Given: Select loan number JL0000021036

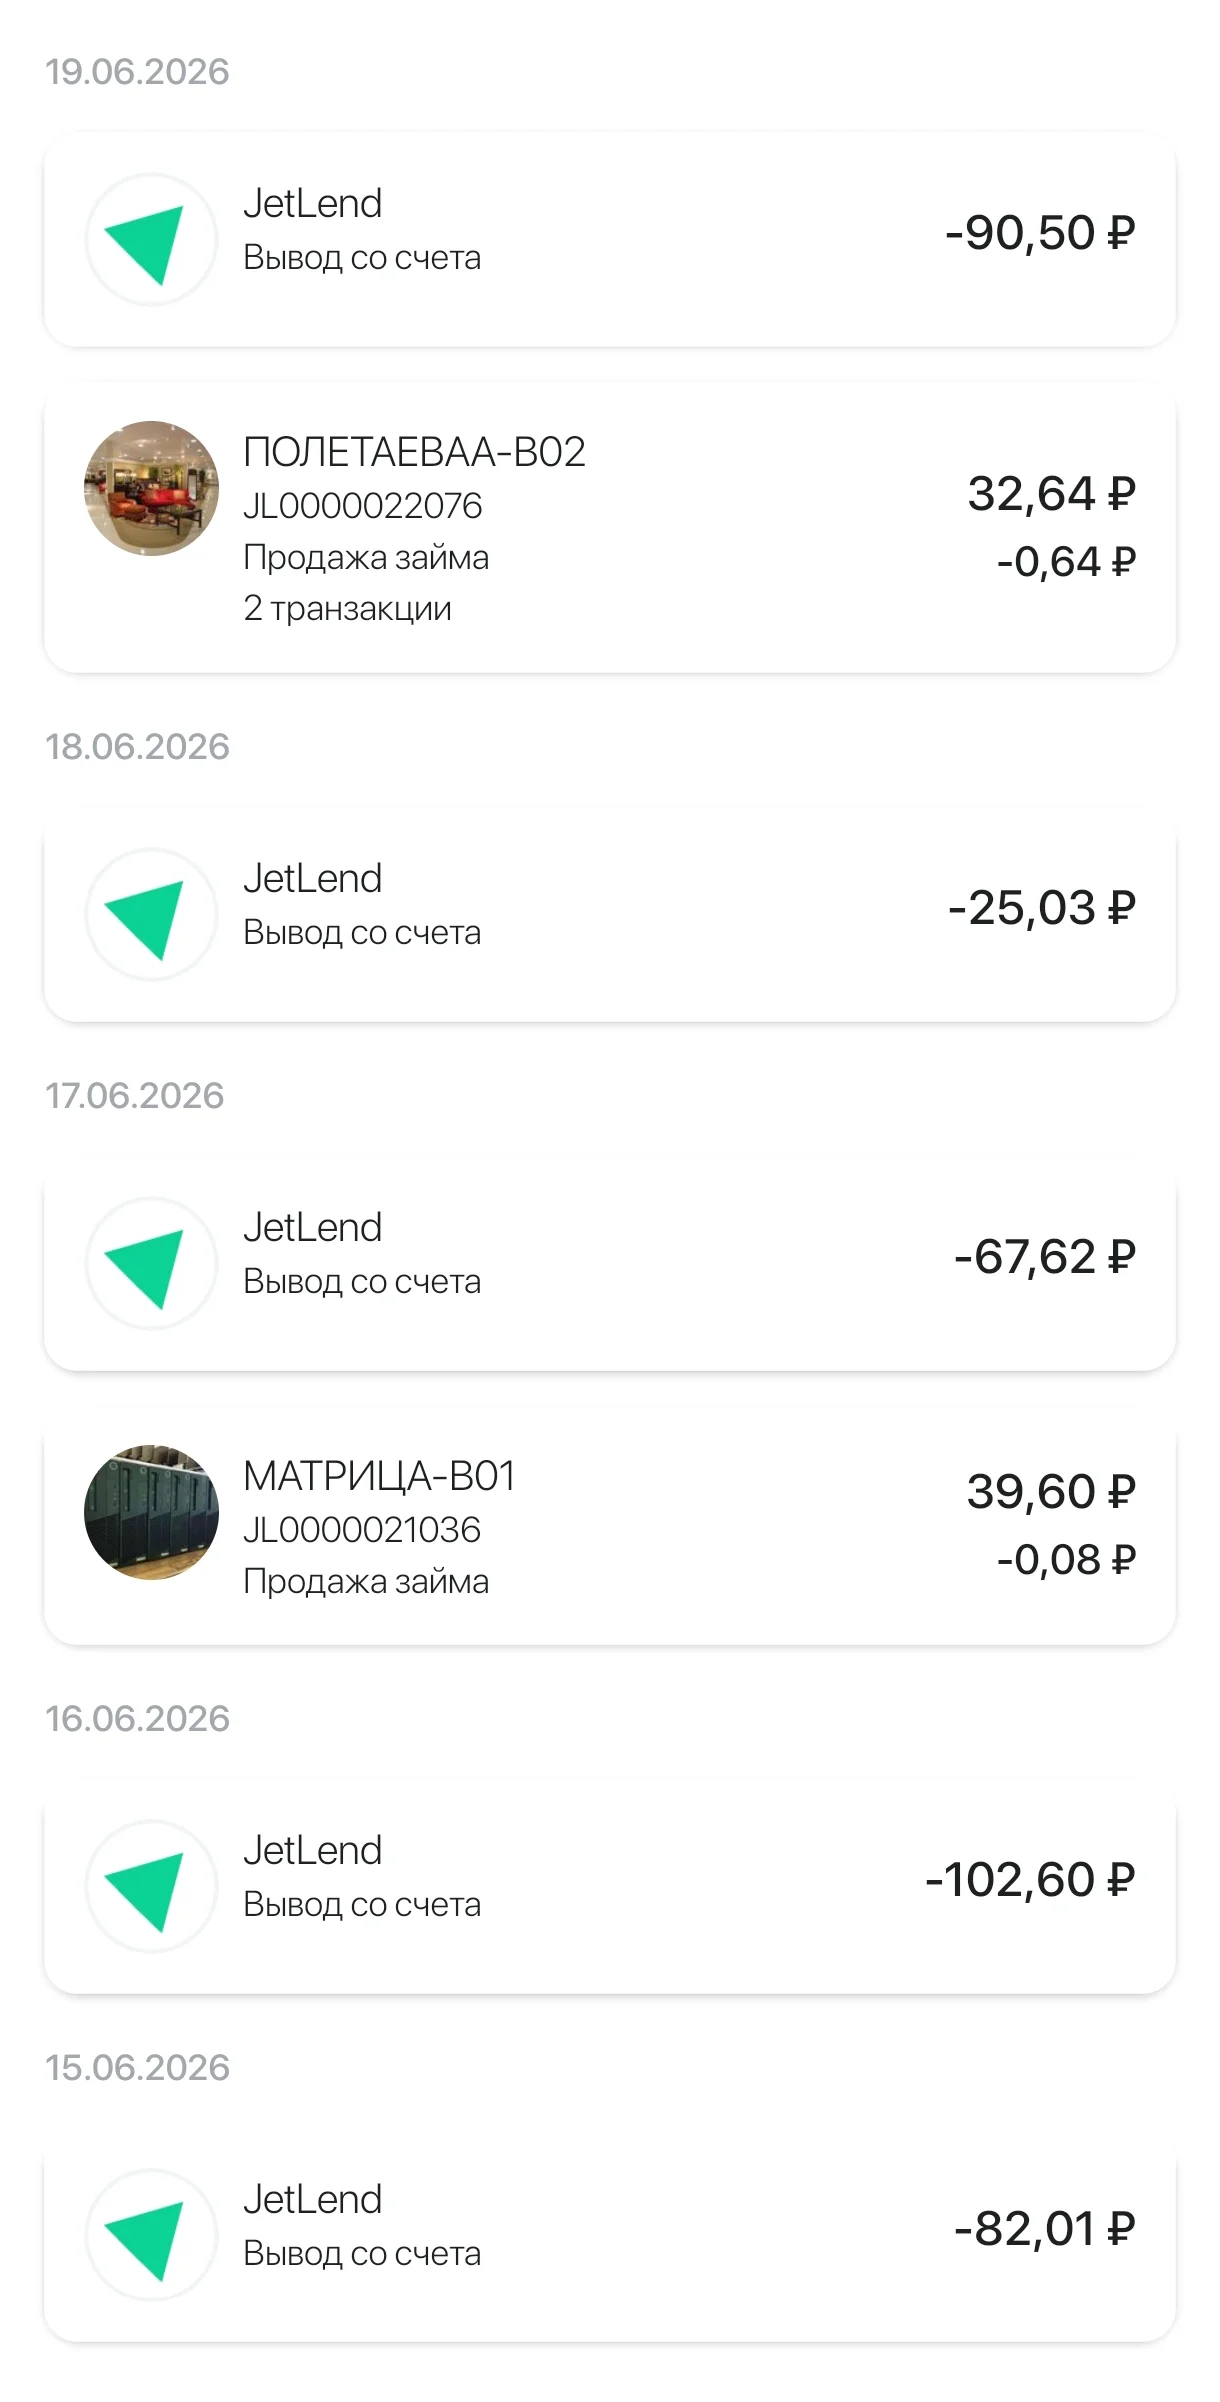Looking at the screenshot, I should coord(362,1530).
